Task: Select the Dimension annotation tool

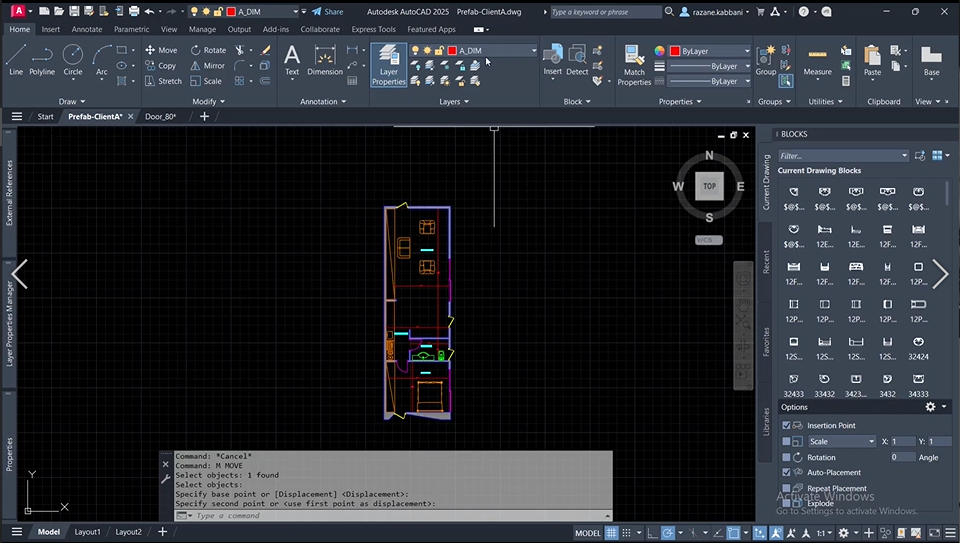Action: (325, 60)
